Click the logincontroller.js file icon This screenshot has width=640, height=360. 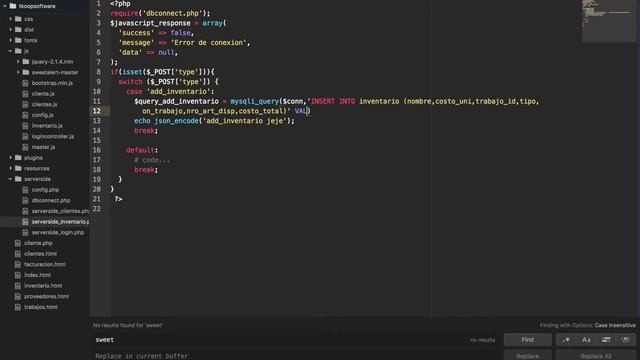coord(25,136)
